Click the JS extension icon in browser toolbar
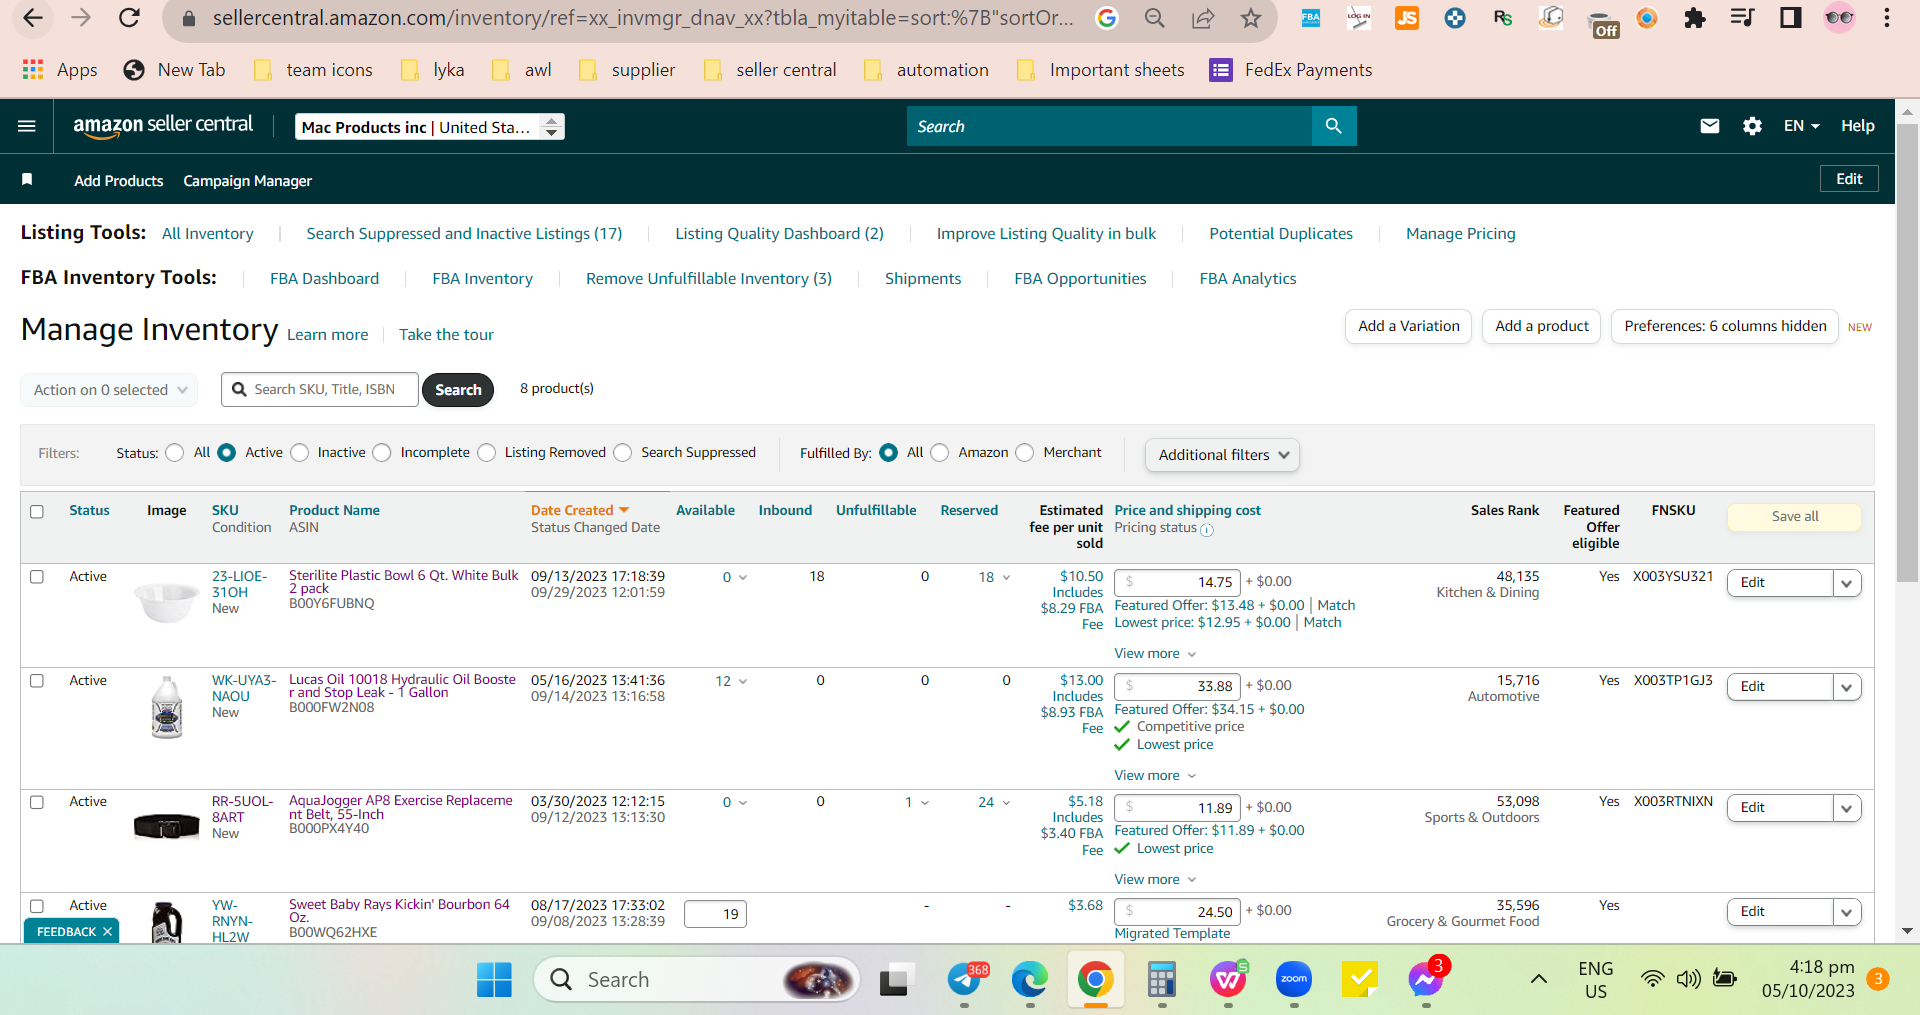The image size is (1920, 1015). 1407,18
